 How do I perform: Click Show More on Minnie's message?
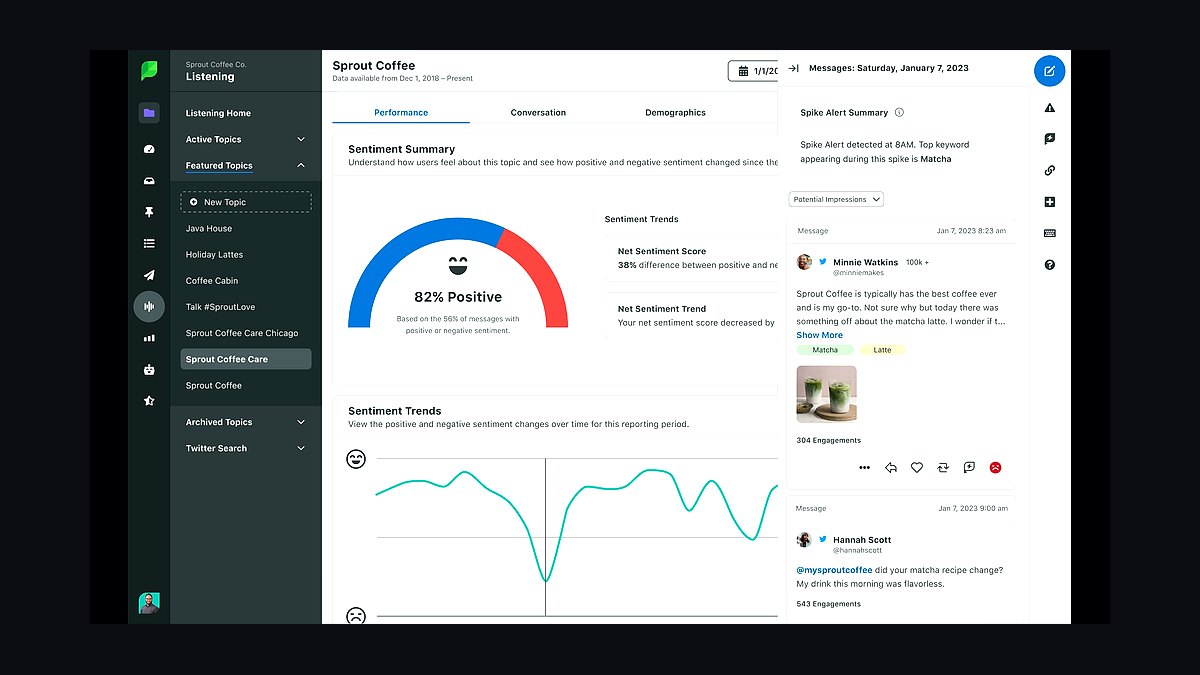click(820, 335)
